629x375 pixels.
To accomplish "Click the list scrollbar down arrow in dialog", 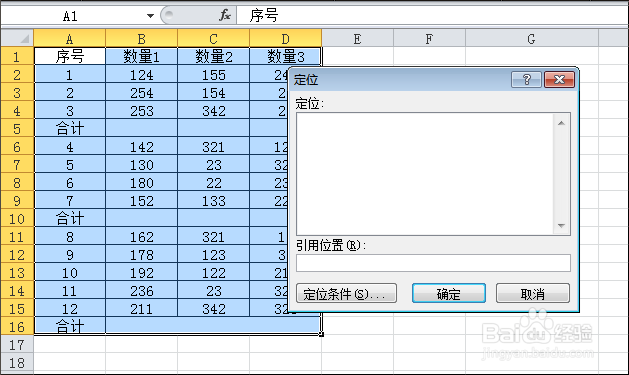I will (561, 226).
